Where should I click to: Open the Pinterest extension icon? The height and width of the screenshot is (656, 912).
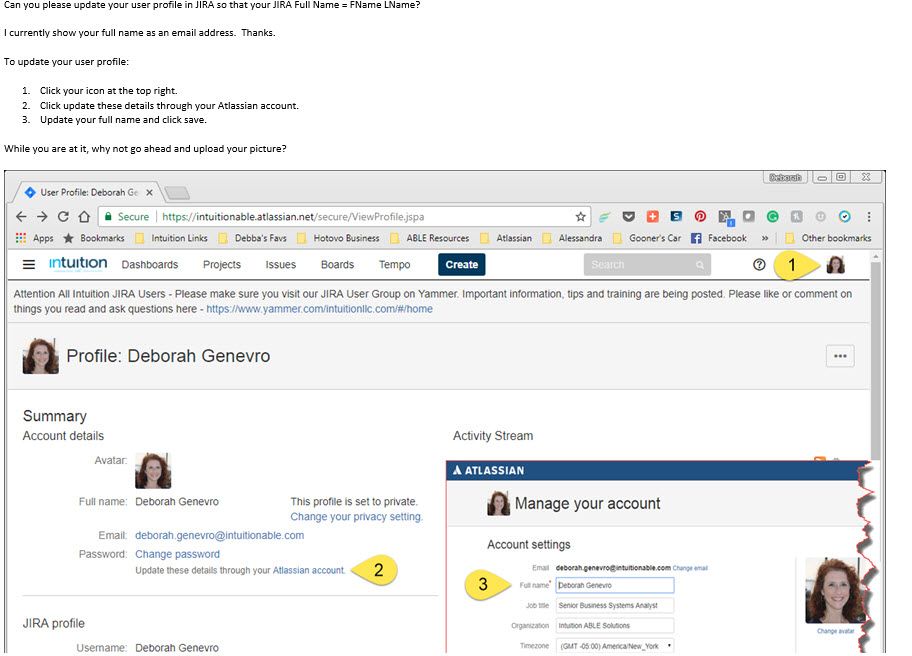700,216
